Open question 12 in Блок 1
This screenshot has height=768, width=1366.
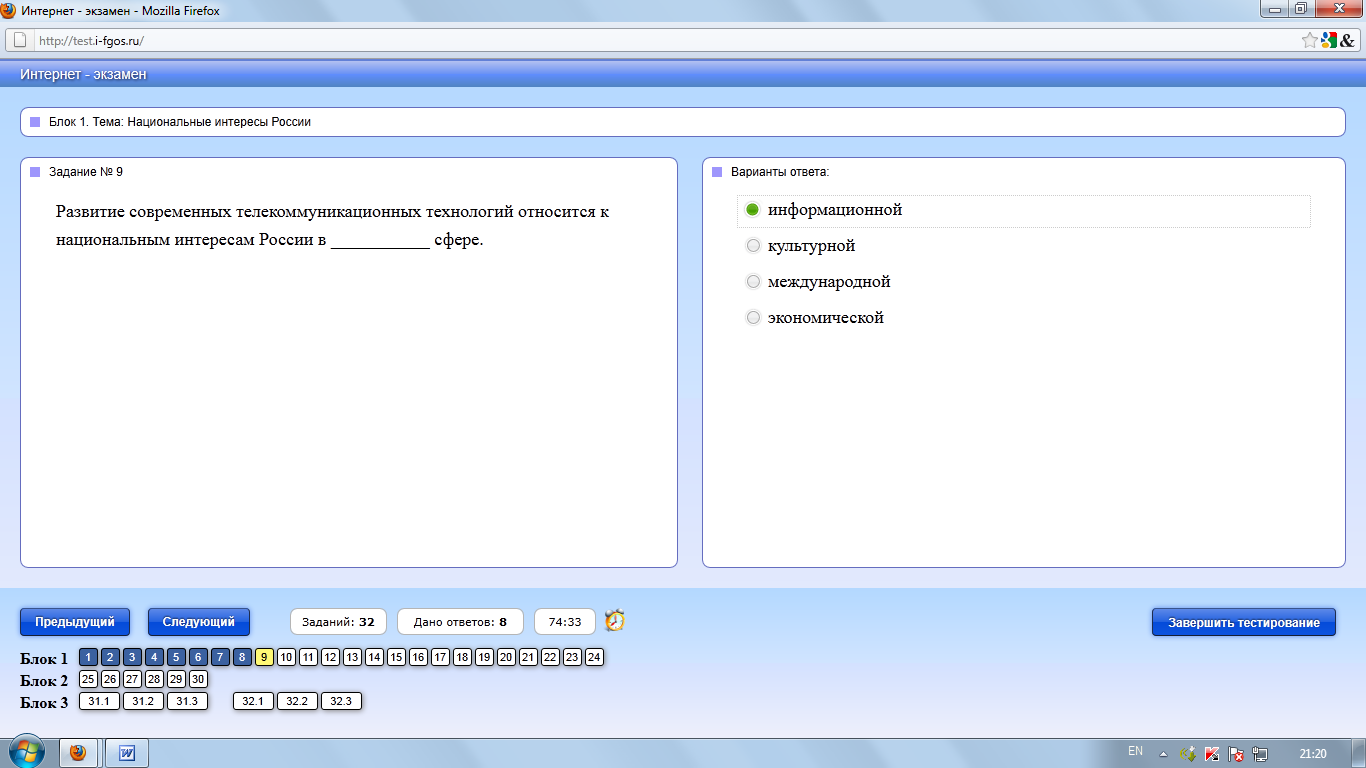click(330, 657)
